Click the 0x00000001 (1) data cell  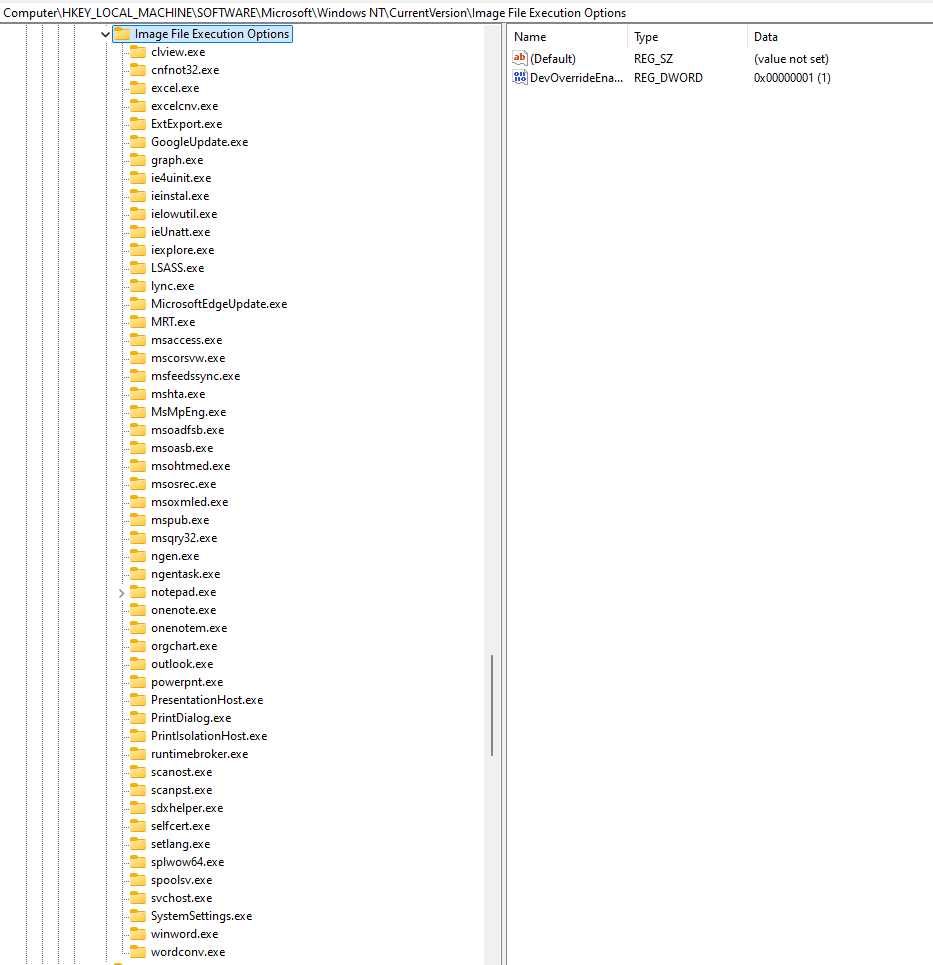792,78
